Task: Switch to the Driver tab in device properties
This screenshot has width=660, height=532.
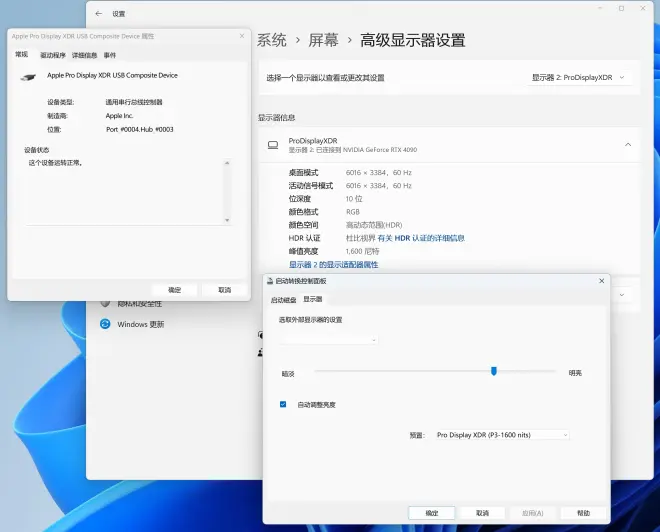Action: [x=53, y=55]
